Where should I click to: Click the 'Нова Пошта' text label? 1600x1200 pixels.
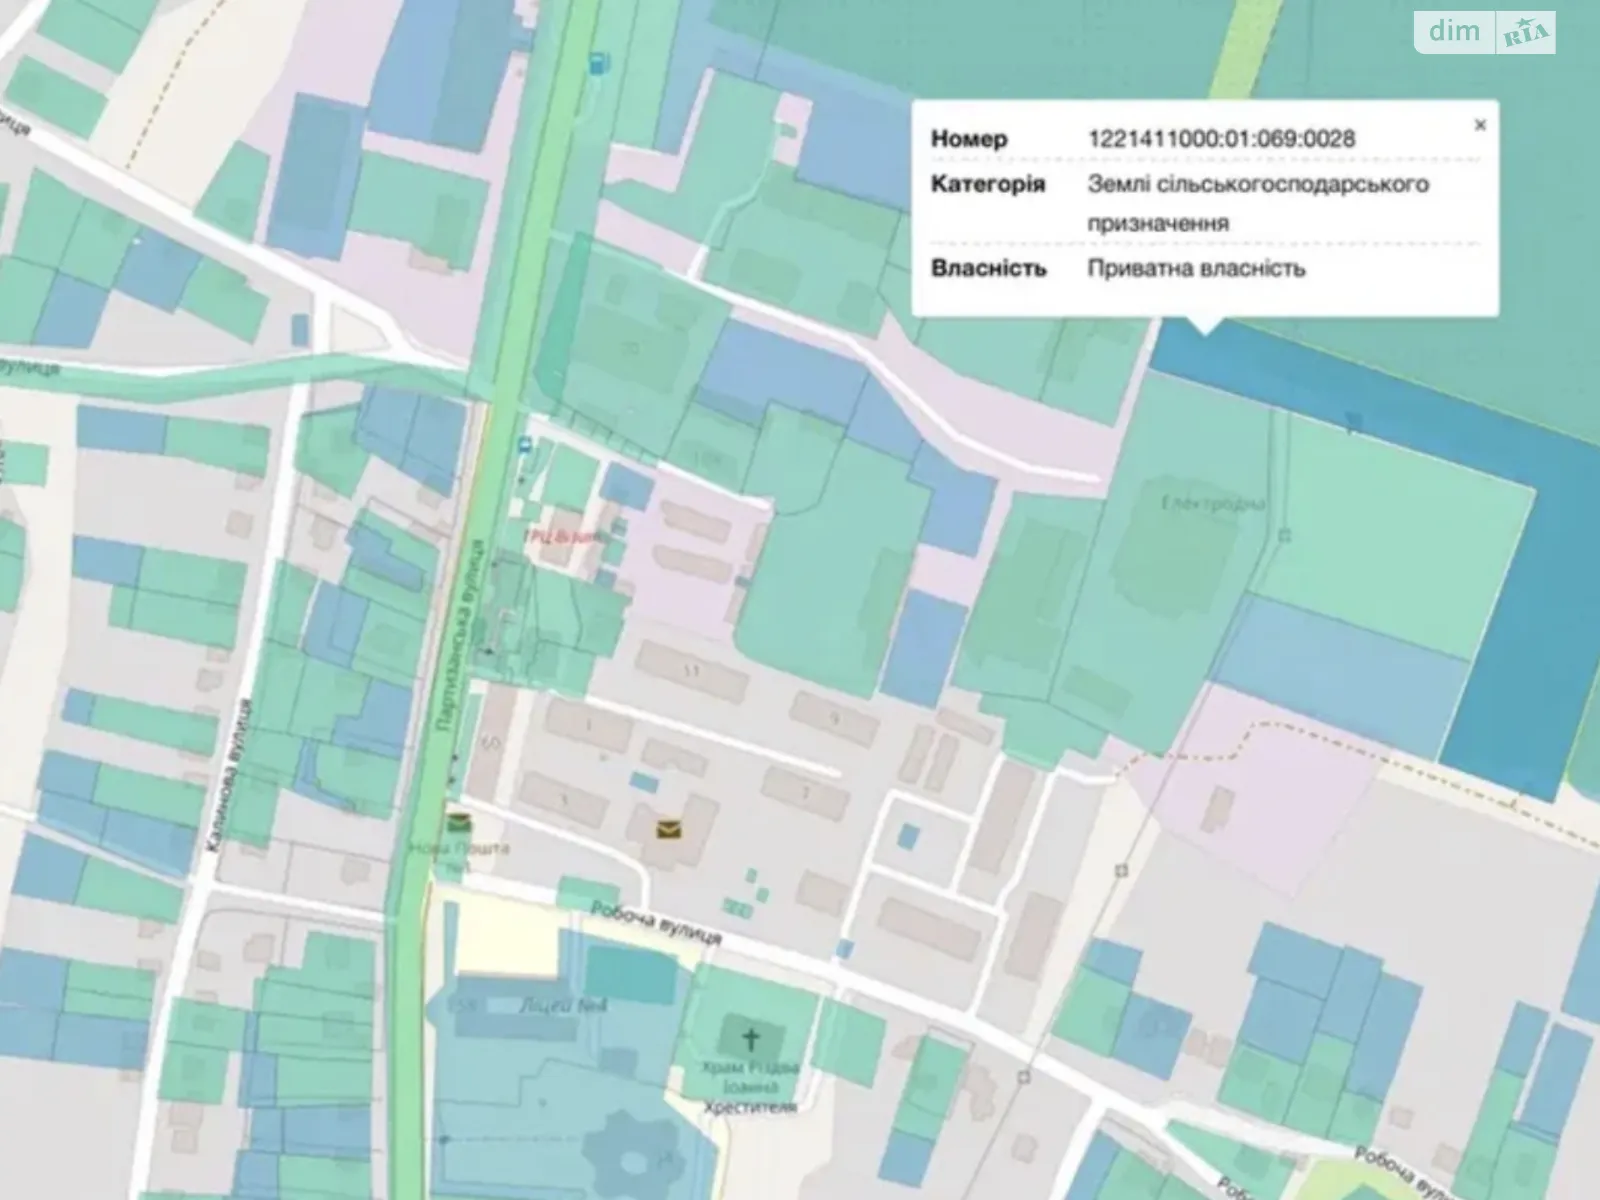tap(459, 847)
